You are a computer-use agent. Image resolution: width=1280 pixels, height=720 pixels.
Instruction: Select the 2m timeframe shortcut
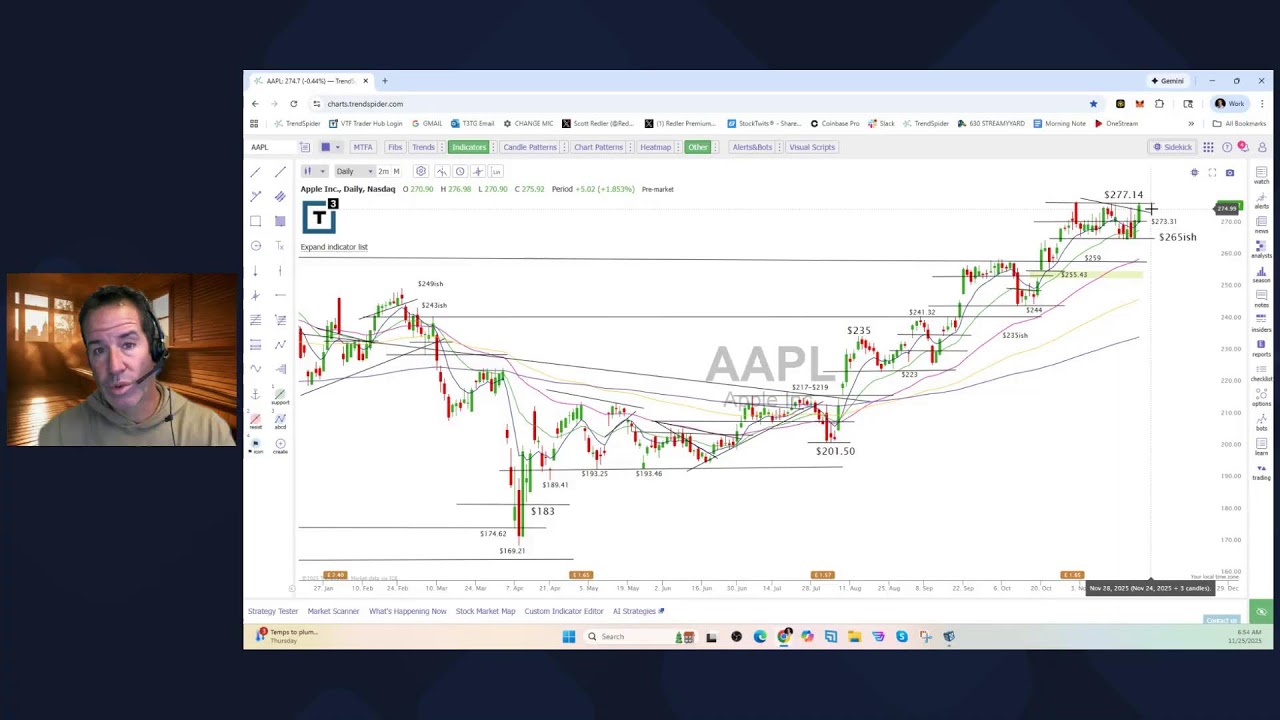(383, 171)
